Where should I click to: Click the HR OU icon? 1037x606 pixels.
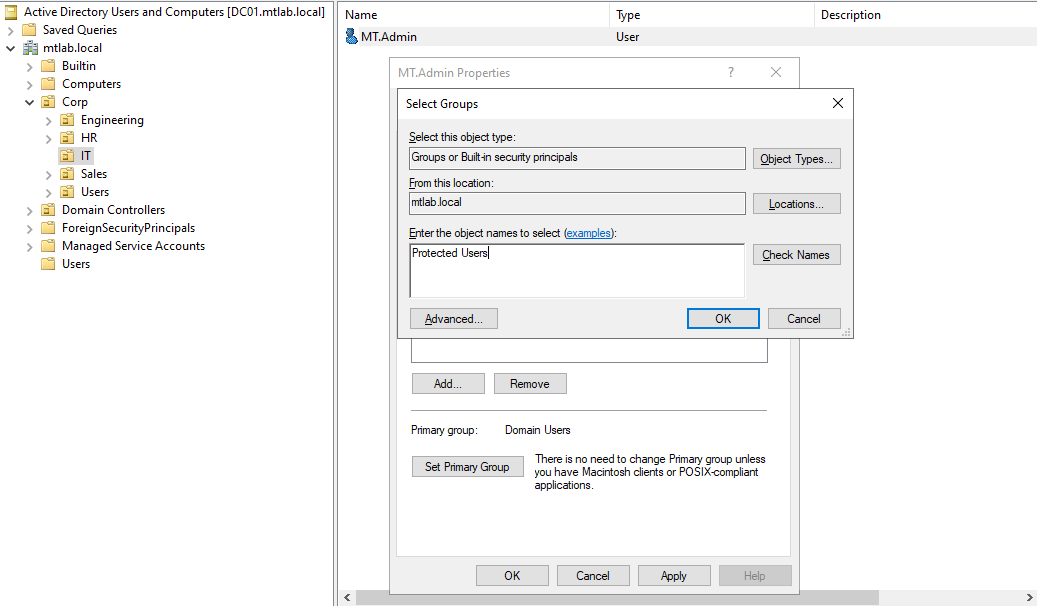[x=67, y=138]
